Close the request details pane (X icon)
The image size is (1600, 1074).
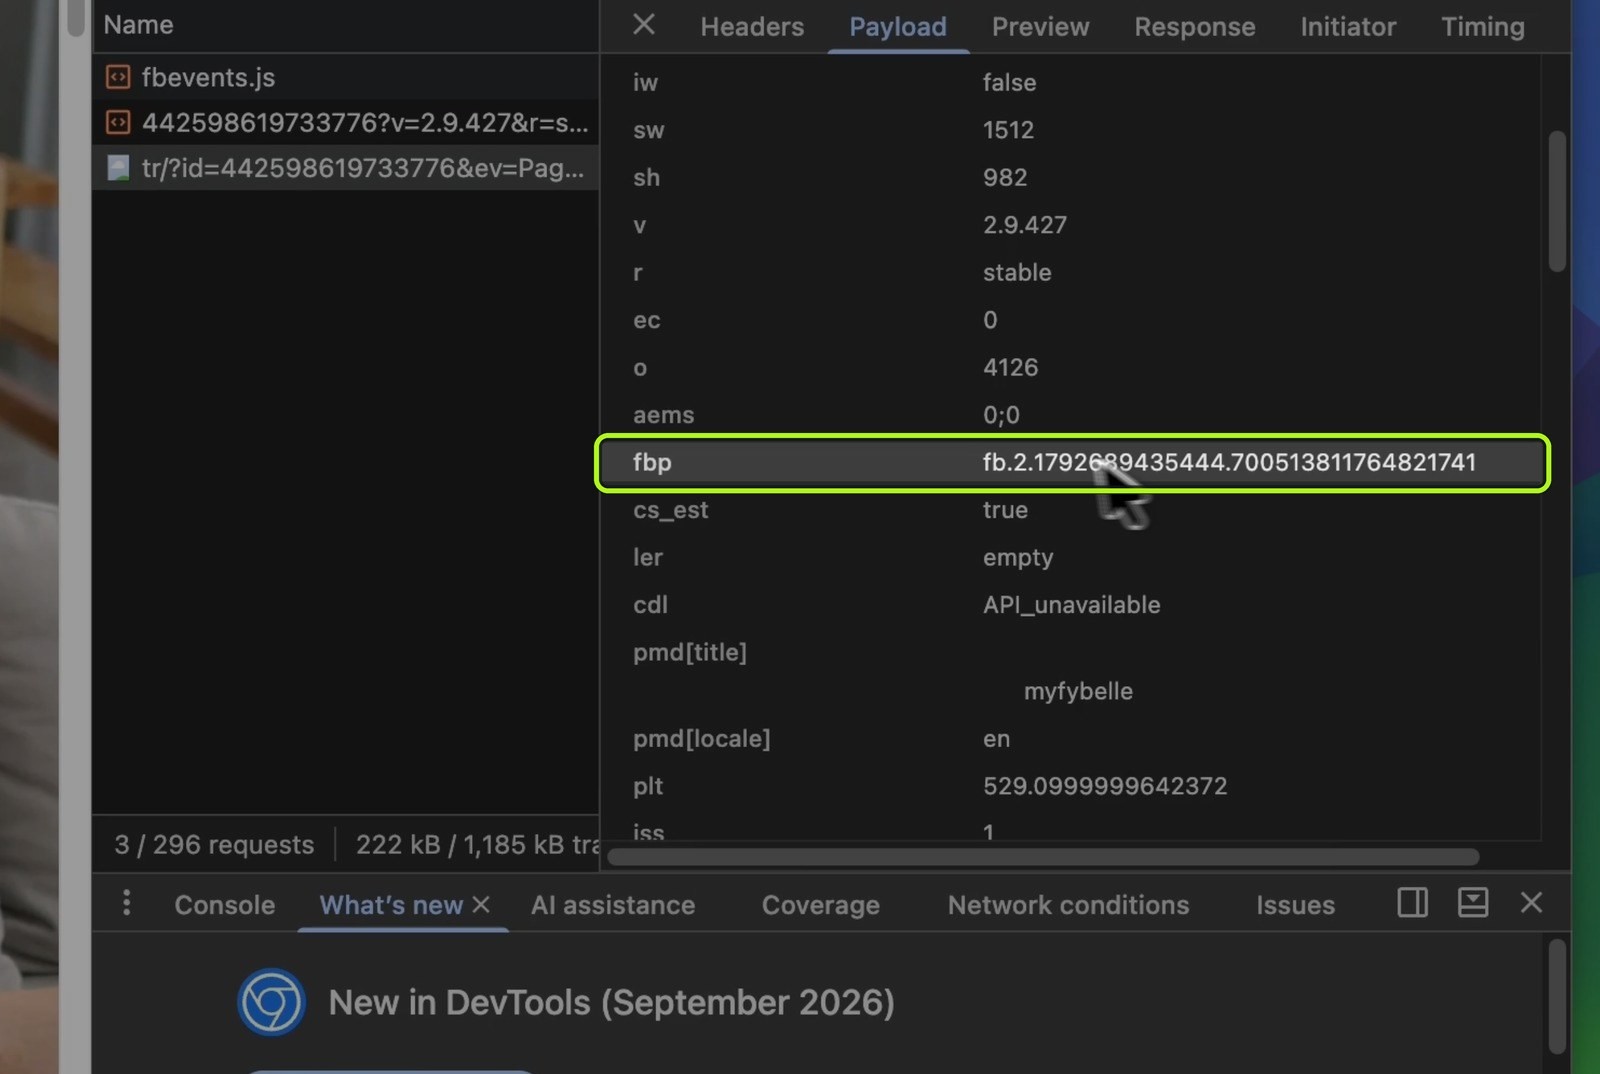click(644, 25)
